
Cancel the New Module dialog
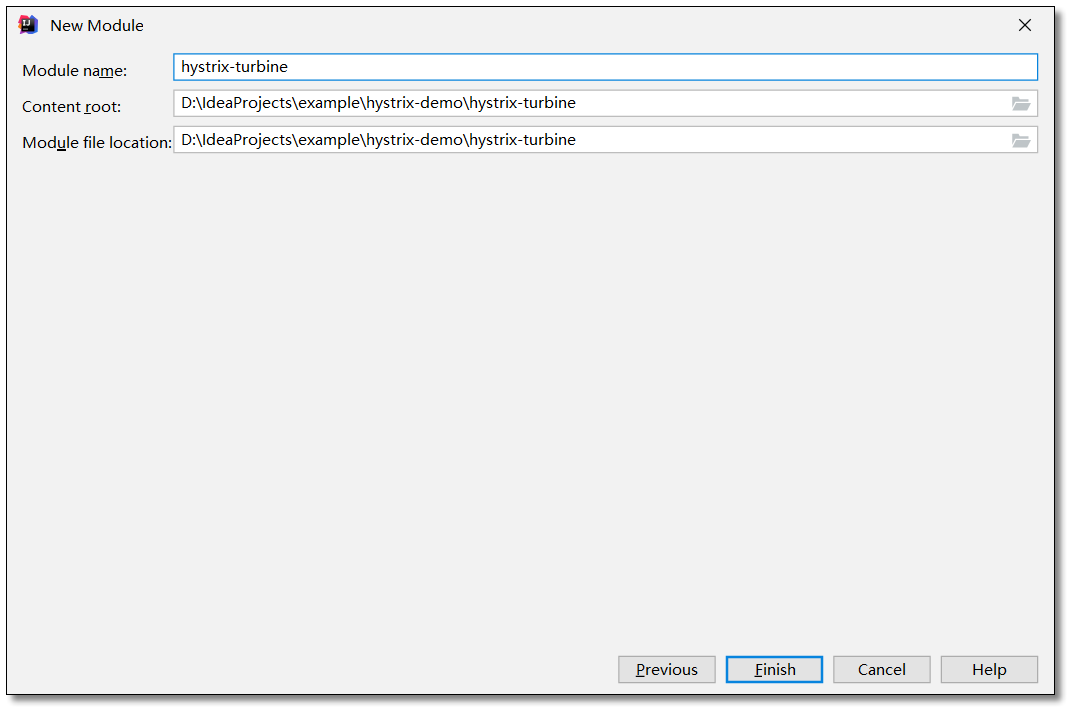(x=881, y=670)
